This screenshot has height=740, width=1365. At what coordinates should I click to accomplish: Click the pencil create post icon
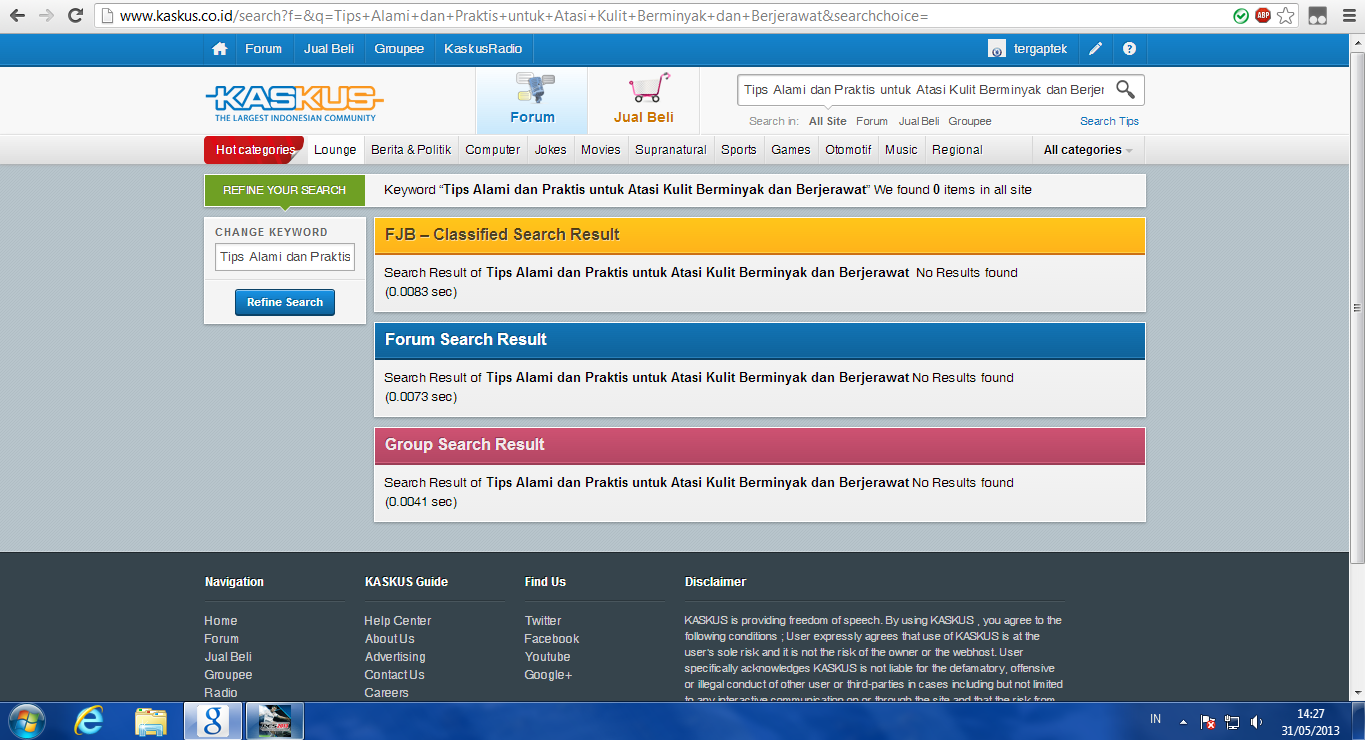coord(1096,49)
